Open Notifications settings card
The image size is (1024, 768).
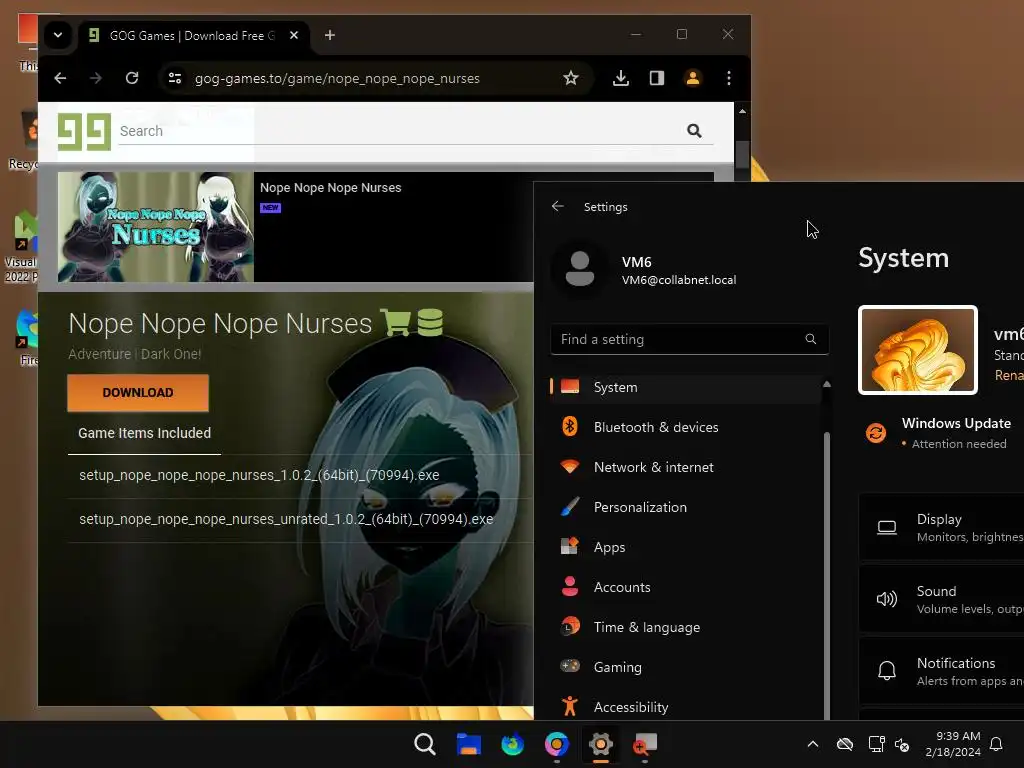pos(941,671)
